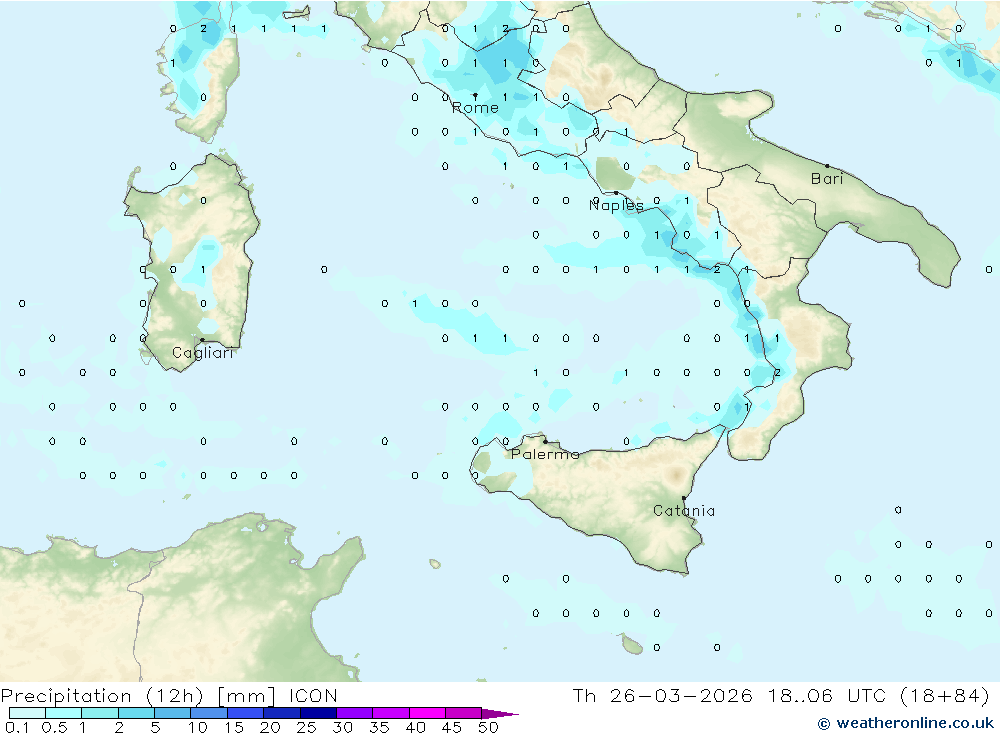The width and height of the screenshot is (1000, 733).
Task: Pick the 15–20 mm blue legend swatch
Action: coord(245,713)
